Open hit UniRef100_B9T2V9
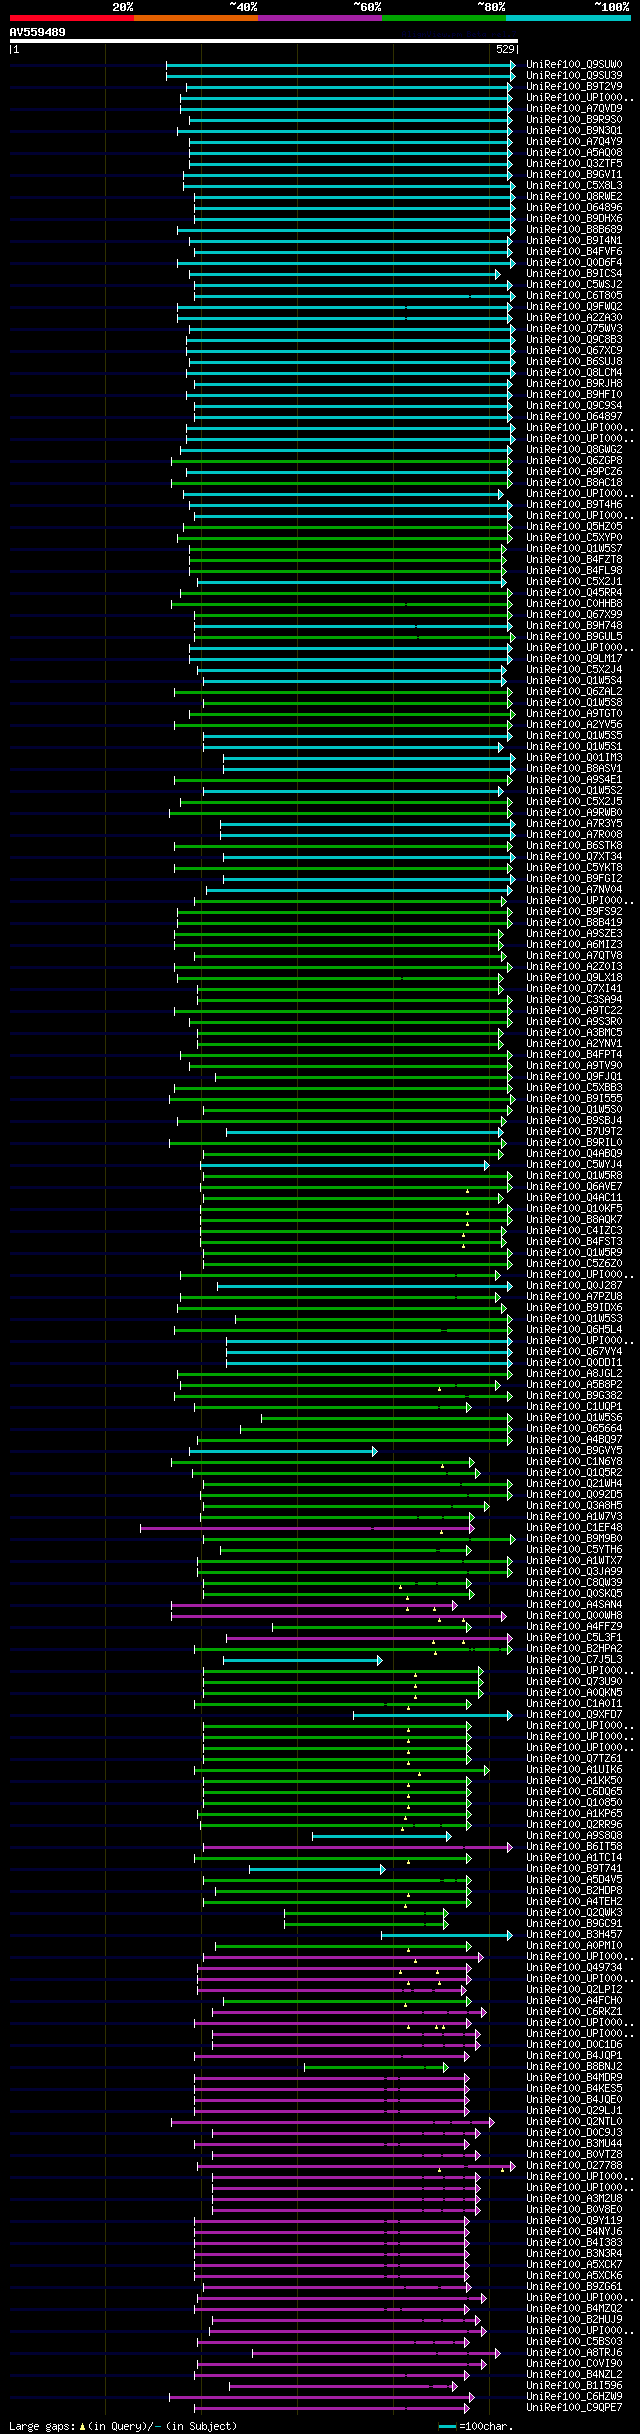This screenshot has height=2434, width=640. click(x=574, y=87)
